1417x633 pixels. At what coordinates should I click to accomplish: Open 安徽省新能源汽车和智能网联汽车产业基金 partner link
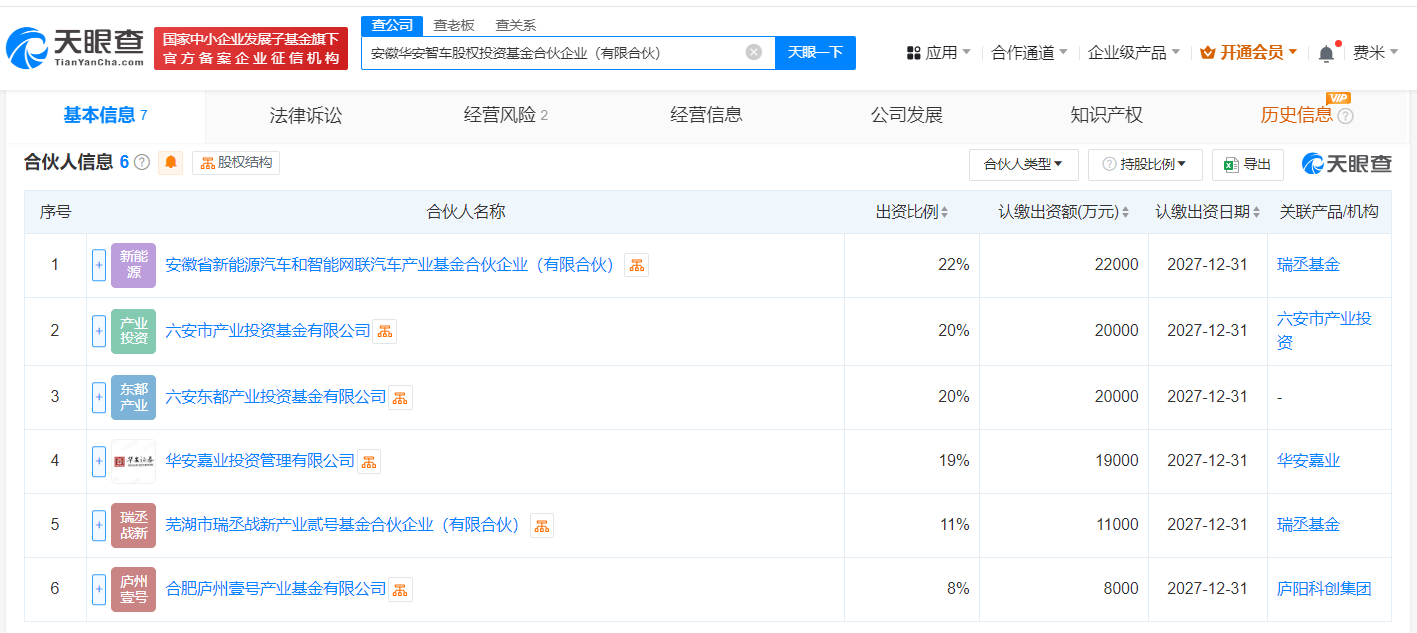390,265
